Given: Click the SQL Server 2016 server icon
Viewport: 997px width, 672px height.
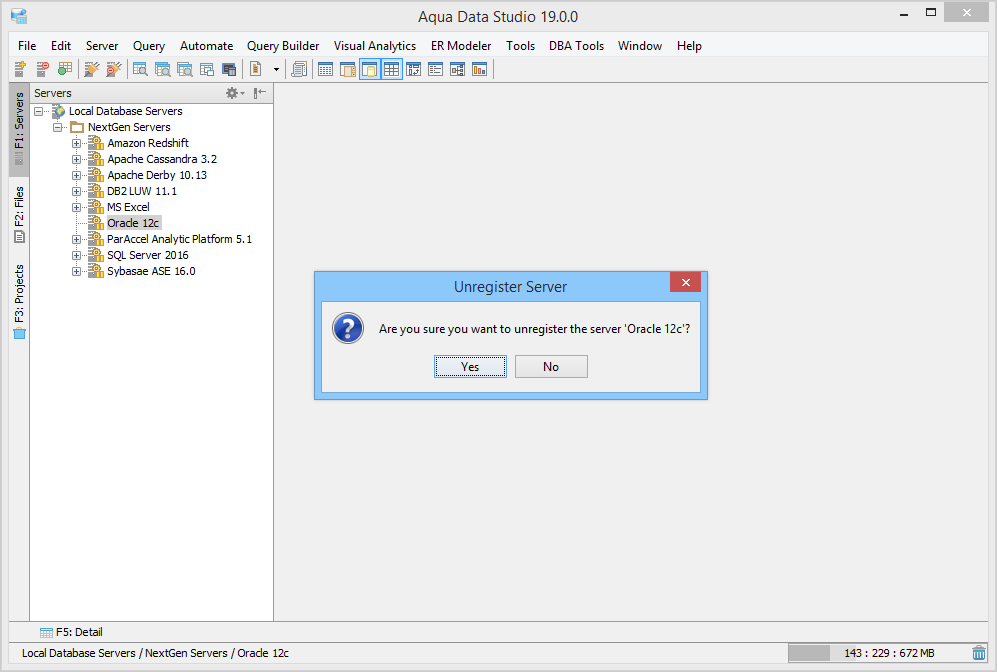Looking at the screenshot, I should (96, 255).
